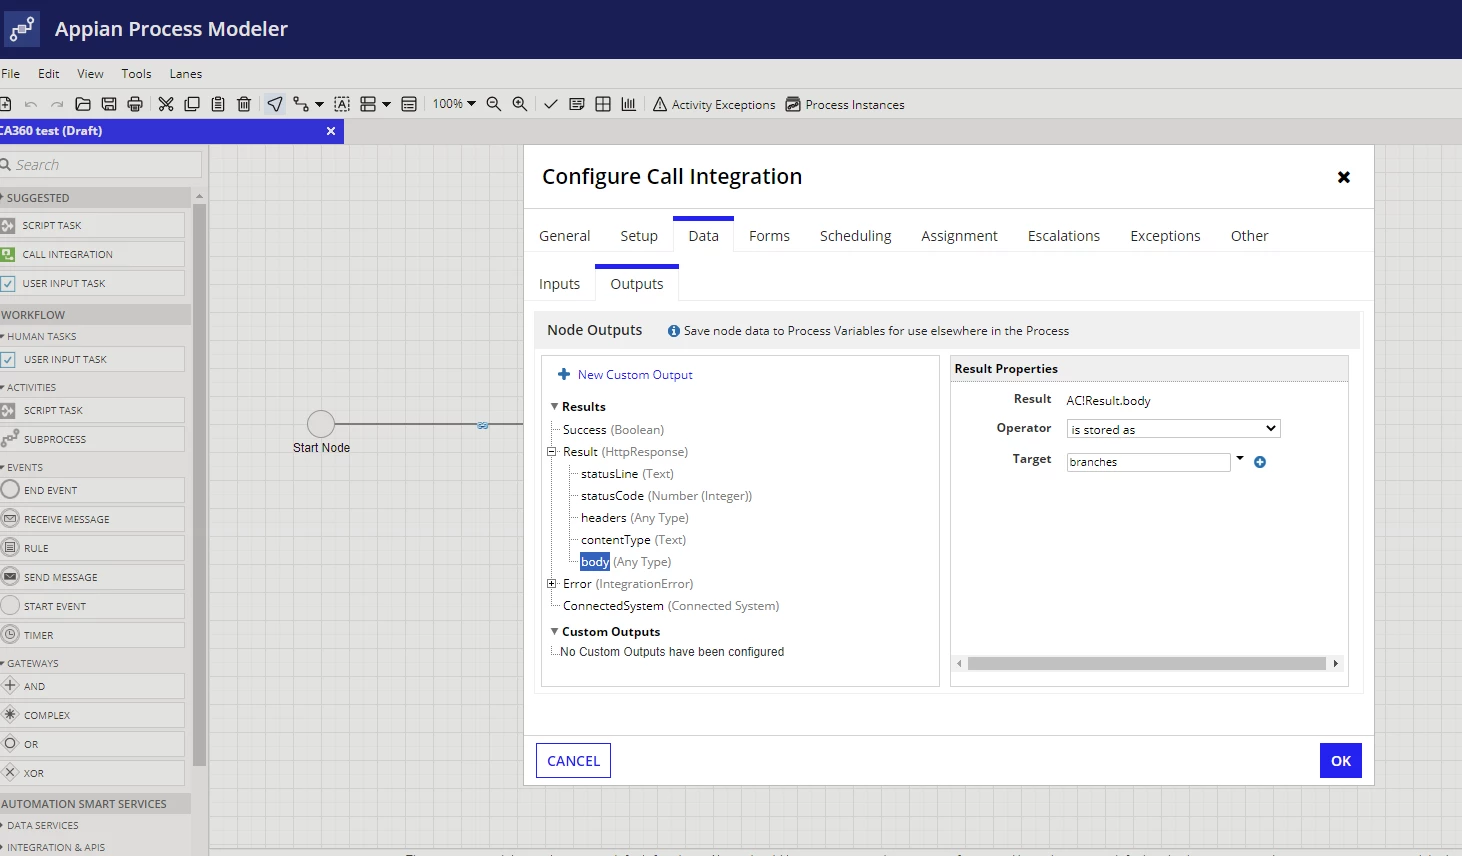1462x856 pixels.
Task: Validate the process with the checkmark icon
Action: (551, 104)
